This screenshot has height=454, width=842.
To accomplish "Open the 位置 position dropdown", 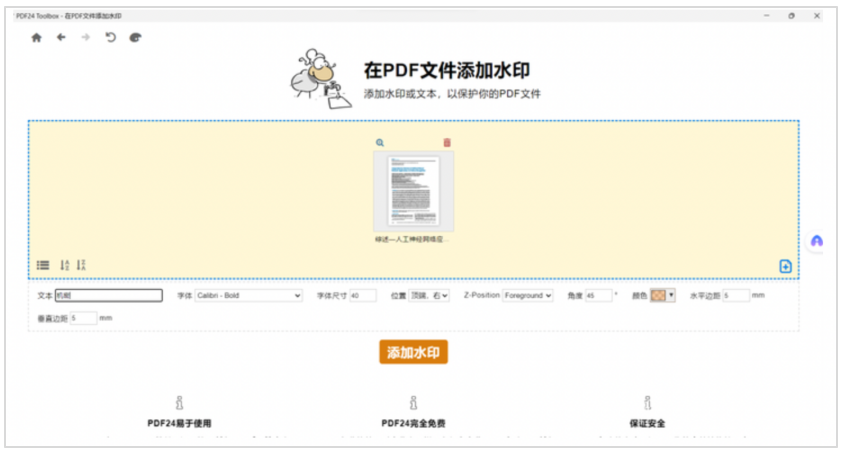I will tap(429, 296).
